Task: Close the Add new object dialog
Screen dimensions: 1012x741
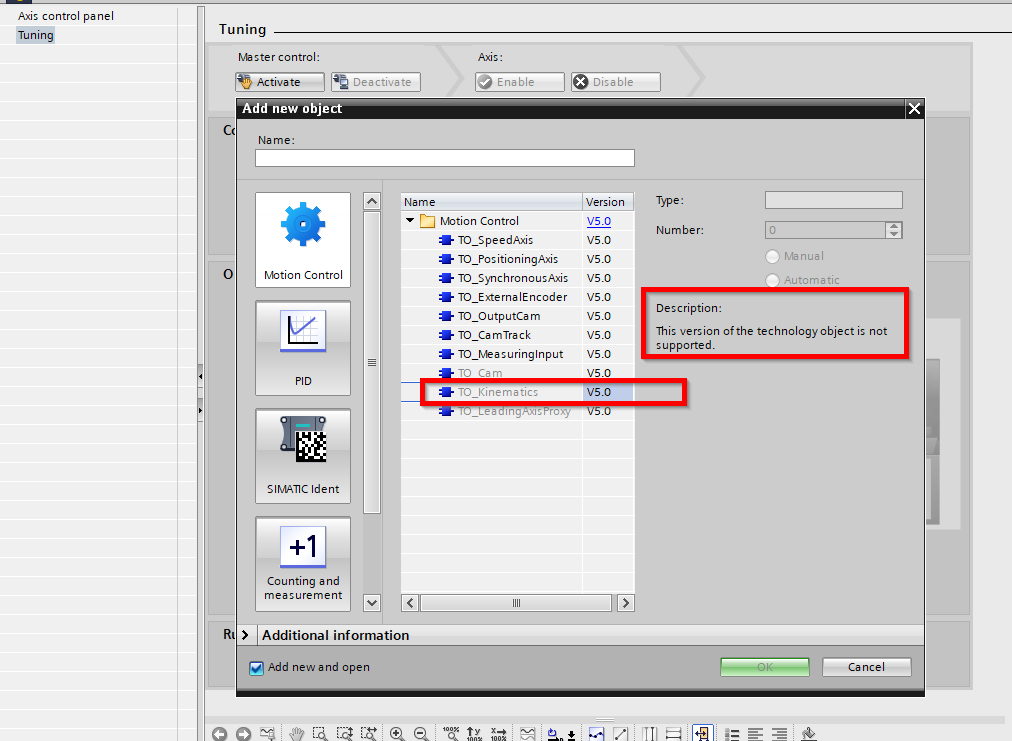Action: [x=914, y=108]
